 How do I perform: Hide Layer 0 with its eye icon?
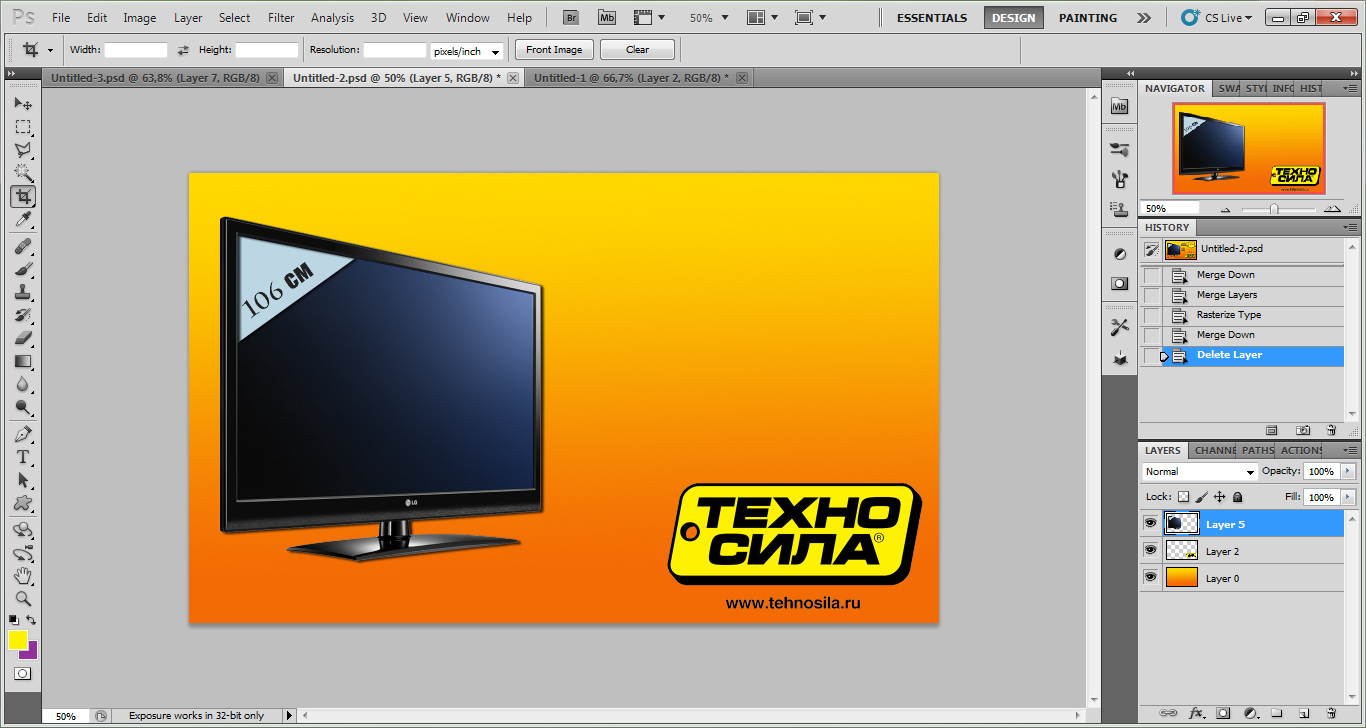[1150, 577]
